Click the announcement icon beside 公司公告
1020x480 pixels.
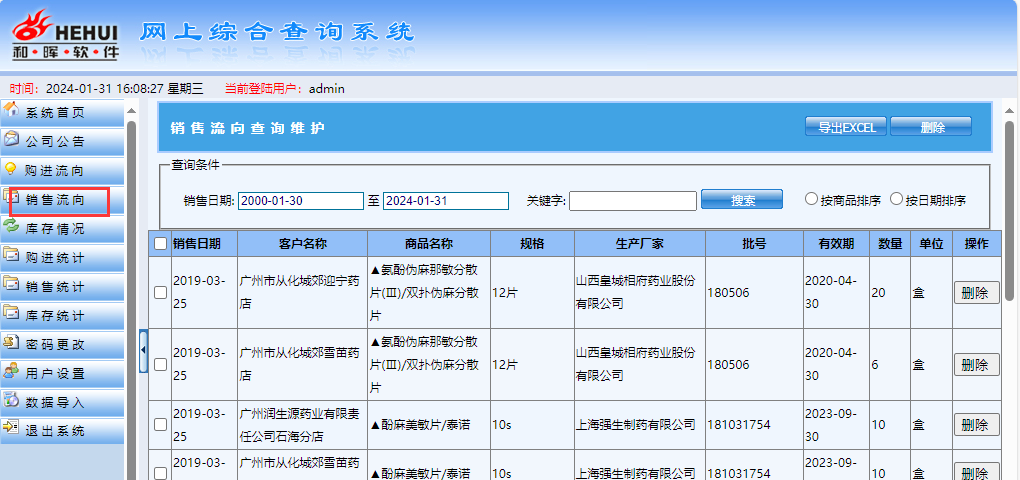point(12,139)
